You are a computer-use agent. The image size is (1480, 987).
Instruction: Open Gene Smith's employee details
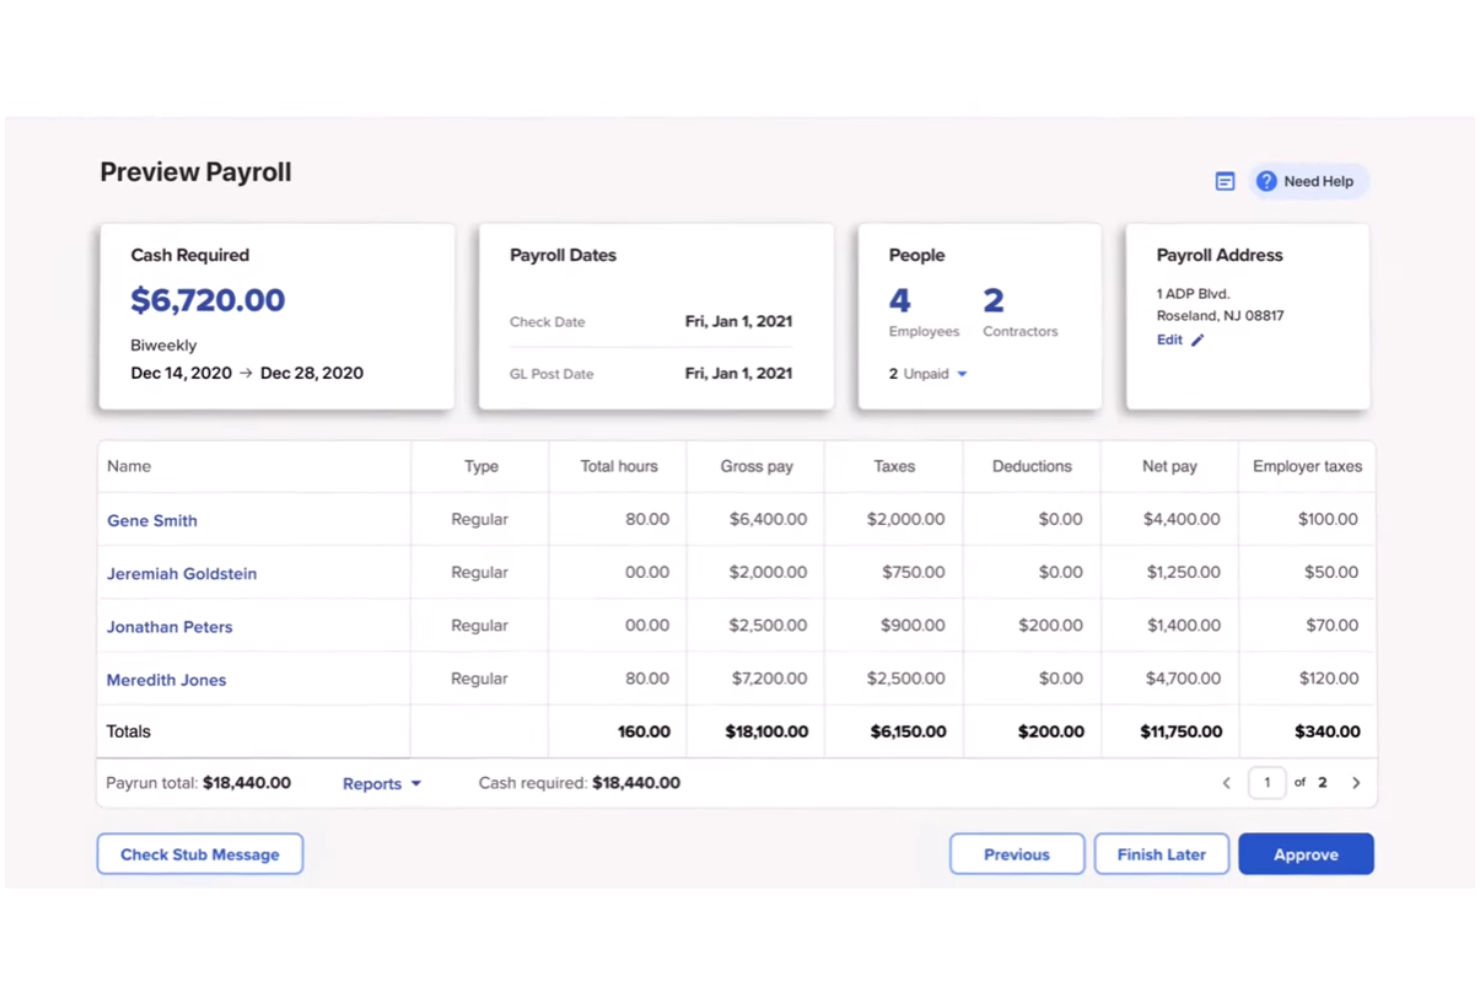click(152, 520)
